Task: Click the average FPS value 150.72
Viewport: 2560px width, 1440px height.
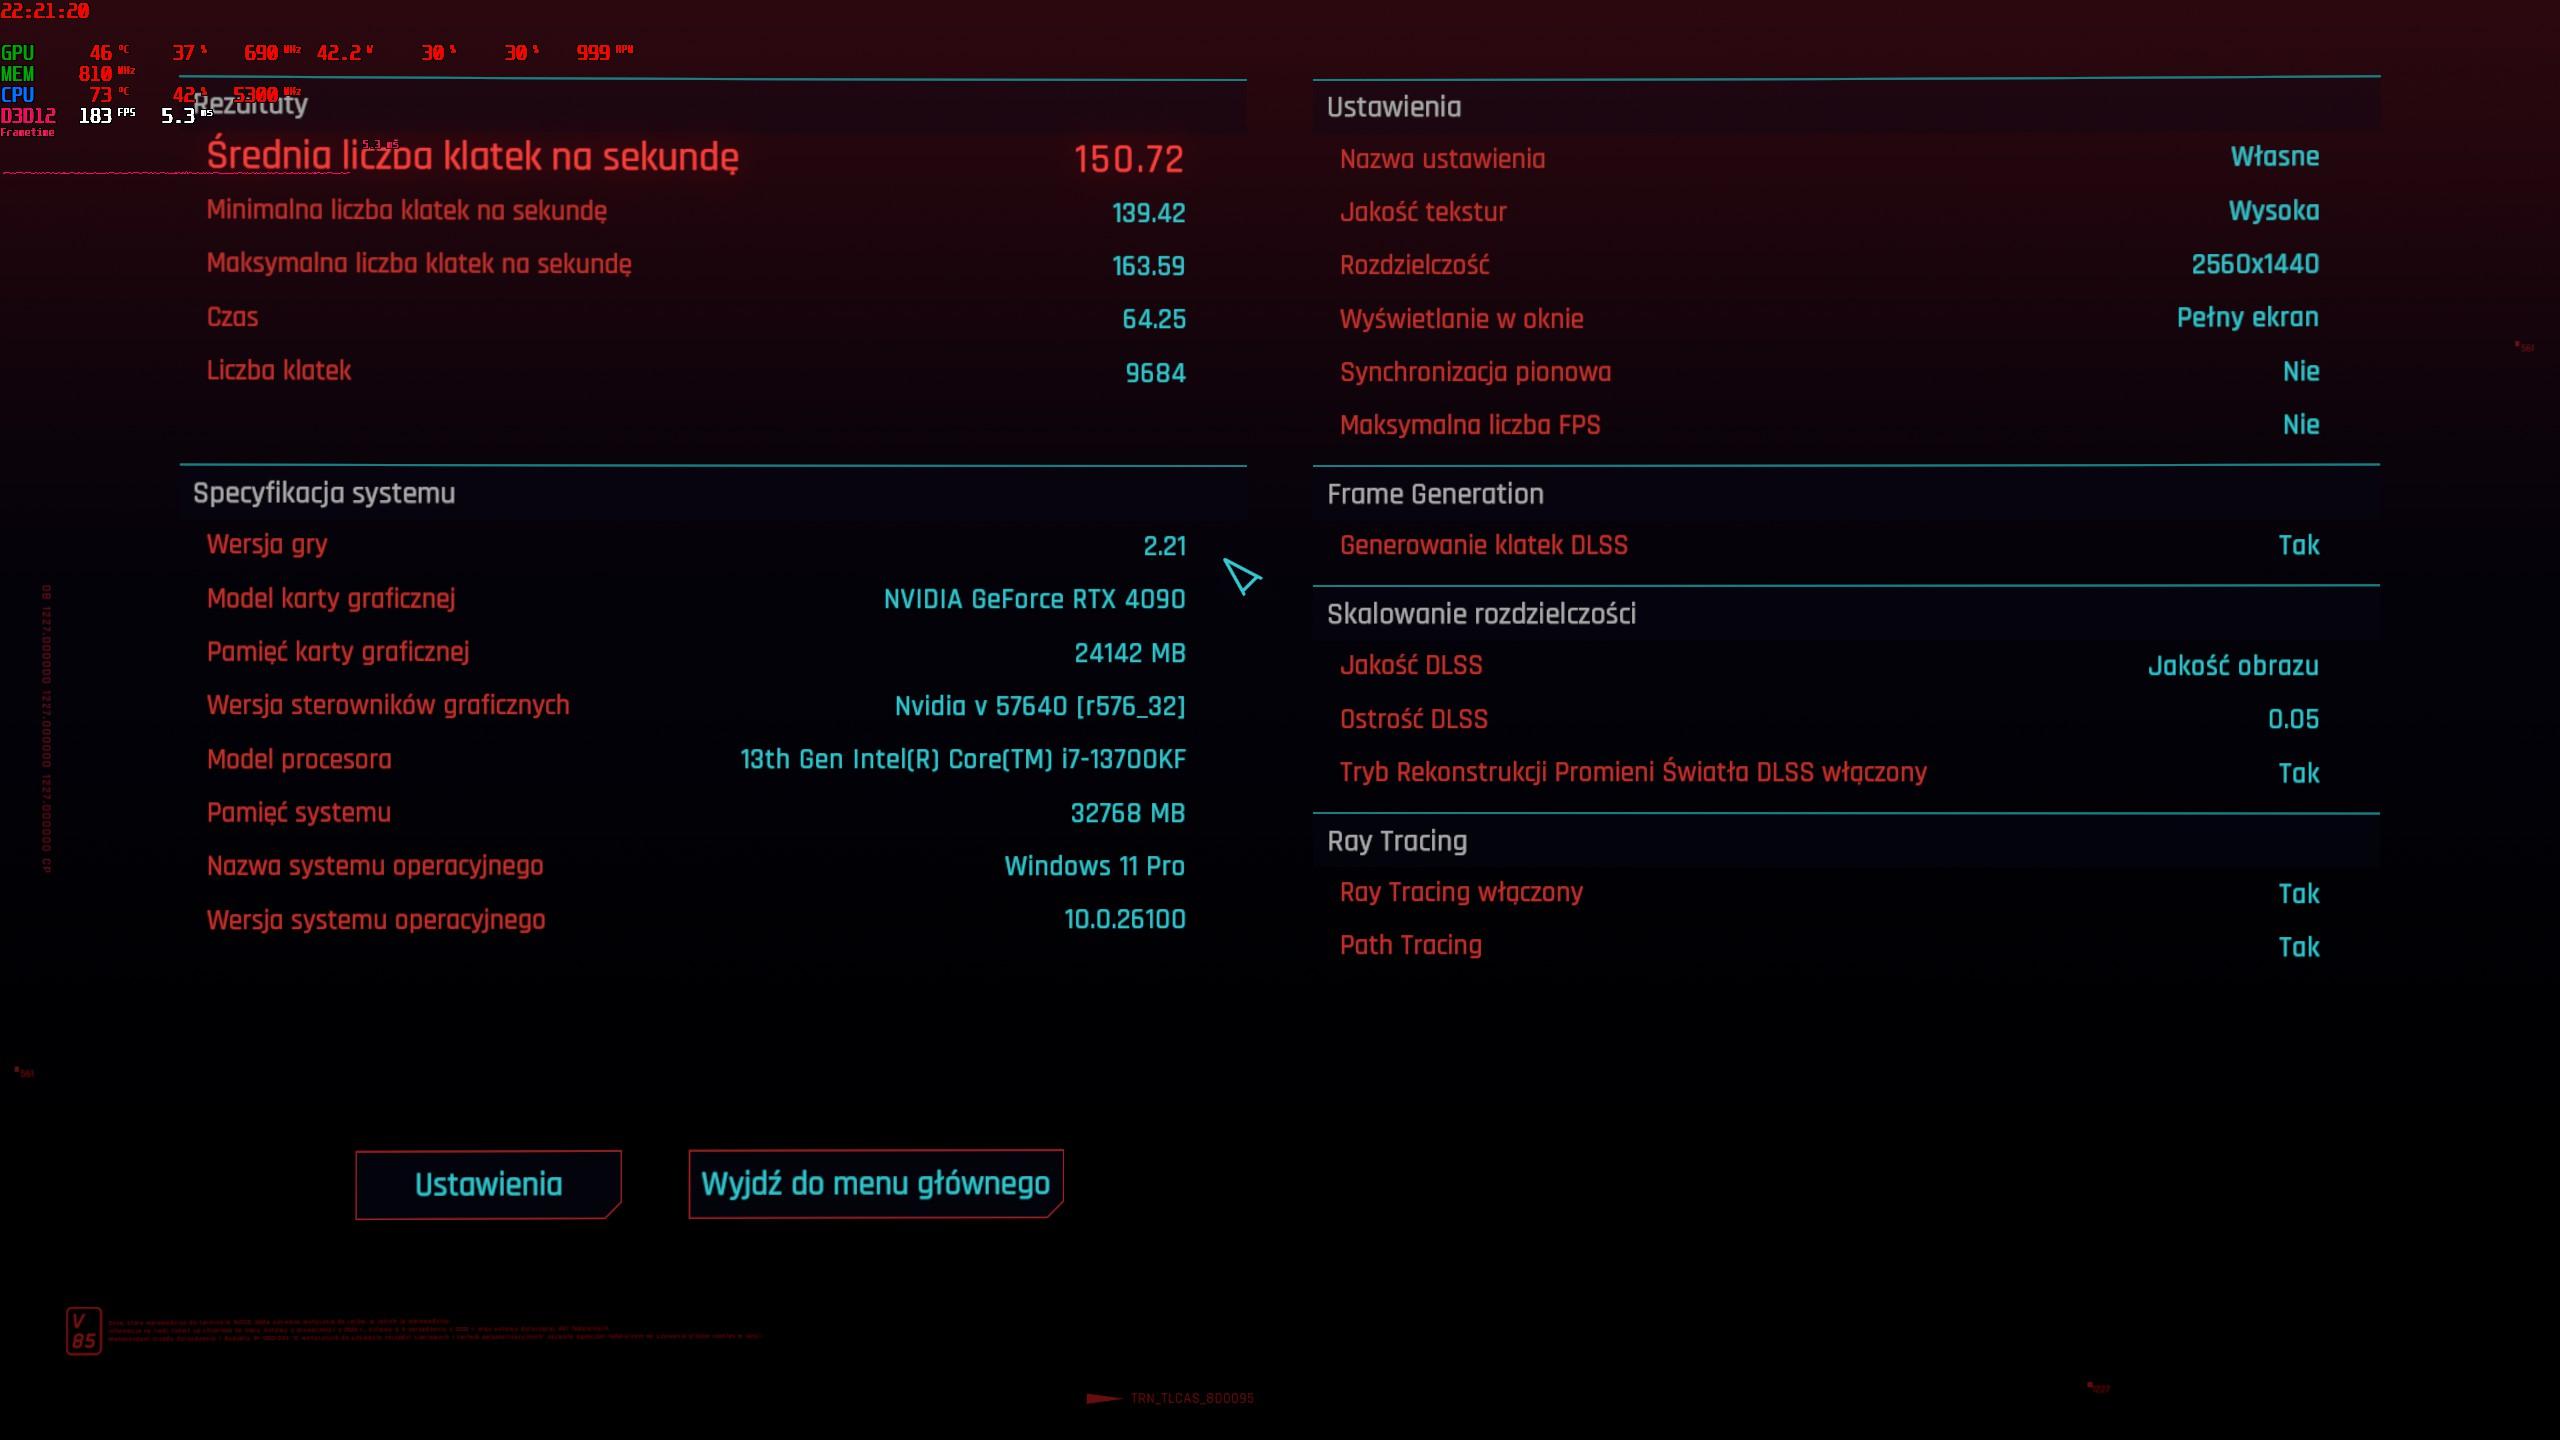Action: [x=1128, y=159]
